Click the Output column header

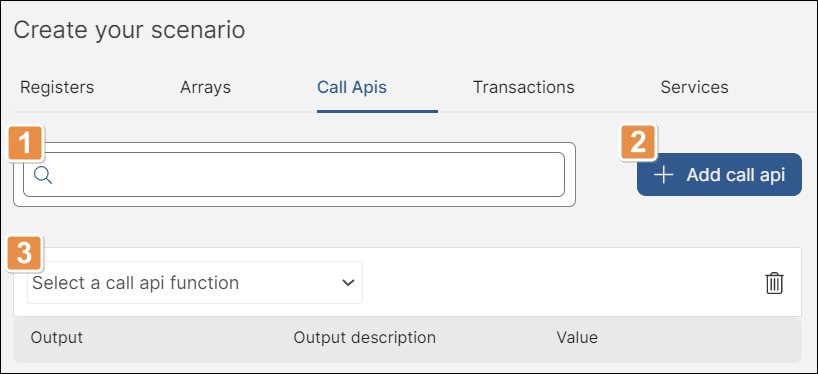tap(57, 337)
